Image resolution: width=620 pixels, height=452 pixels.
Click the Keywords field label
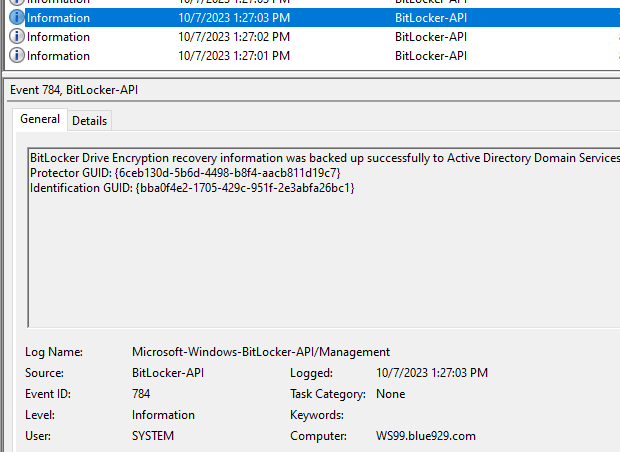click(317, 415)
